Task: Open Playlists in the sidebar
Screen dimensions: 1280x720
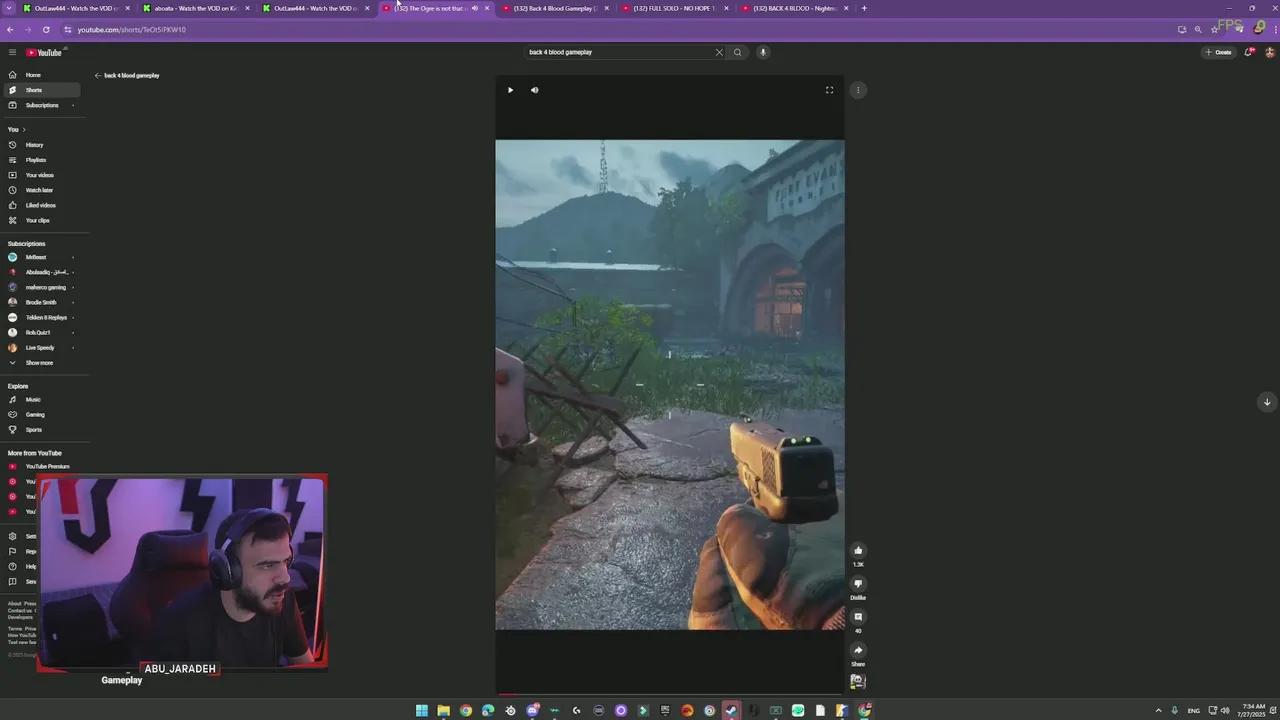Action: pyautogui.click(x=40, y=160)
